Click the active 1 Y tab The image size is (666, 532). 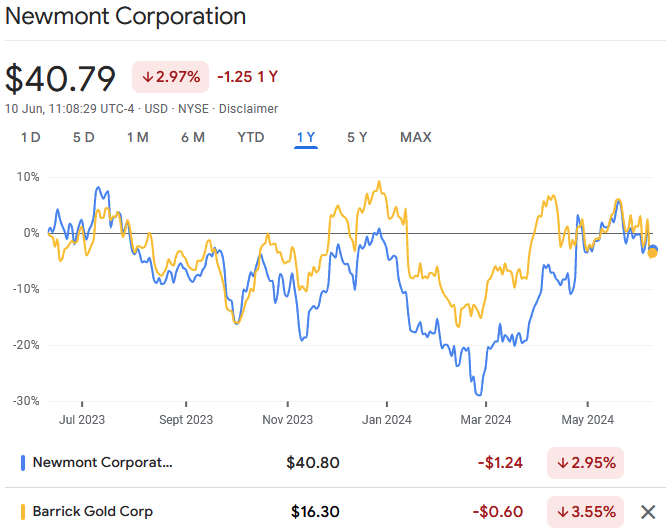click(x=306, y=137)
